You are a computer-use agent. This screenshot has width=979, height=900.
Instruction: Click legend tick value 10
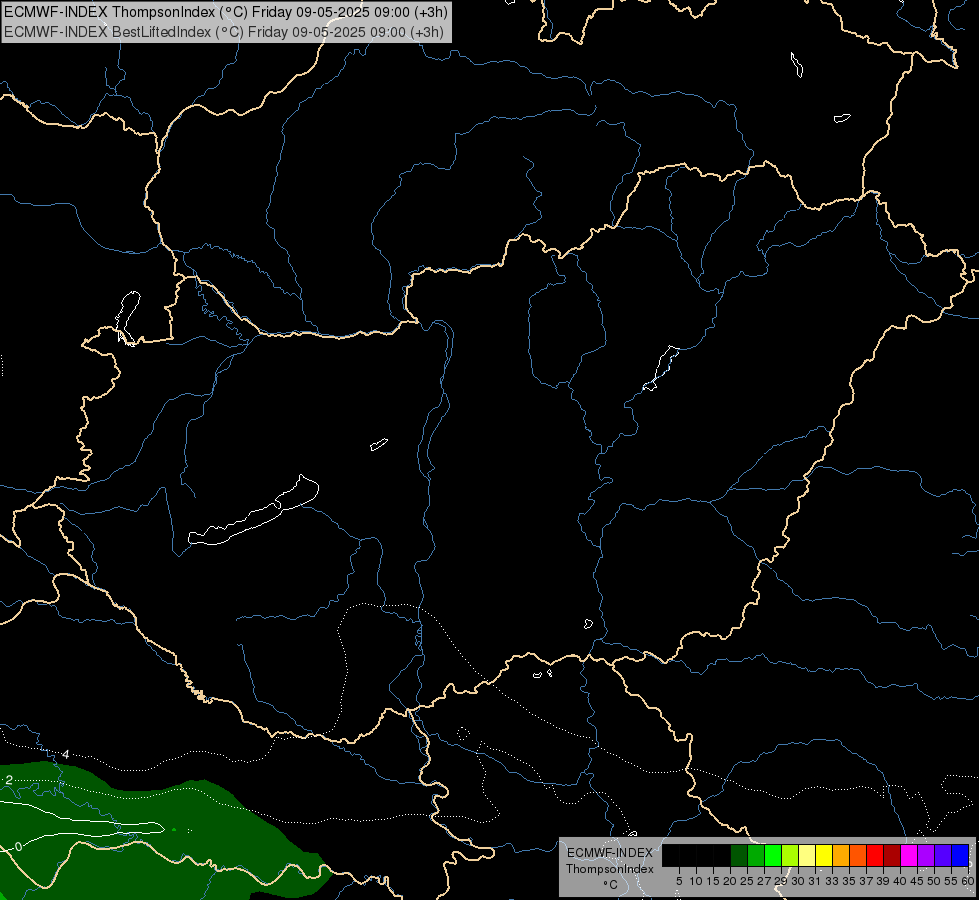pyautogui.click(x=696, y=881)
